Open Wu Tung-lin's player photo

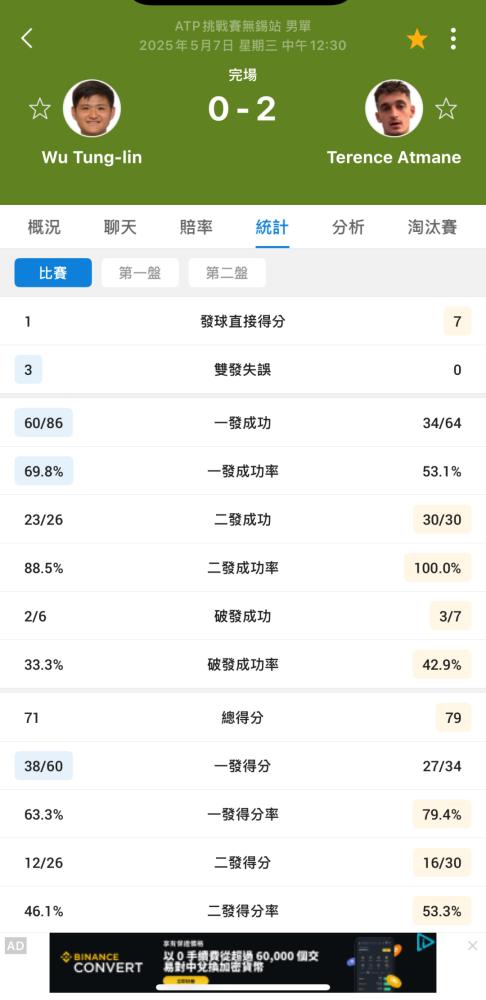pos(92,108)
